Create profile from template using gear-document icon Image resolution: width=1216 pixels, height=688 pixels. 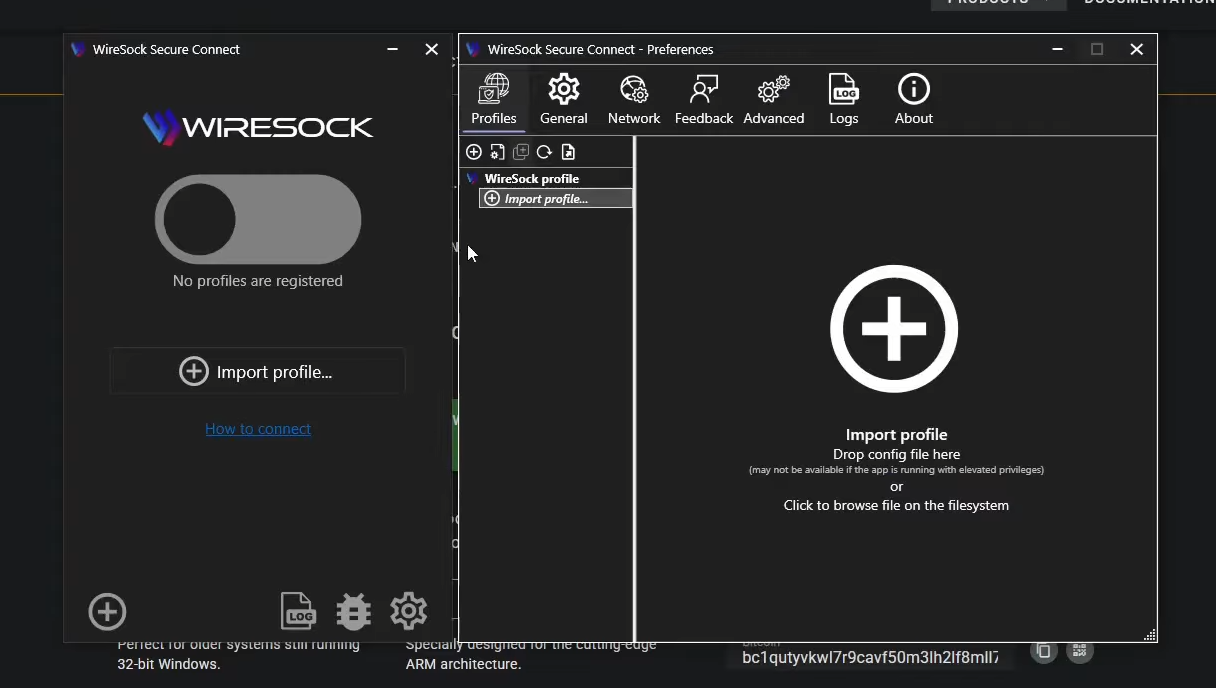pyautogui.click(x=497, y=151)
